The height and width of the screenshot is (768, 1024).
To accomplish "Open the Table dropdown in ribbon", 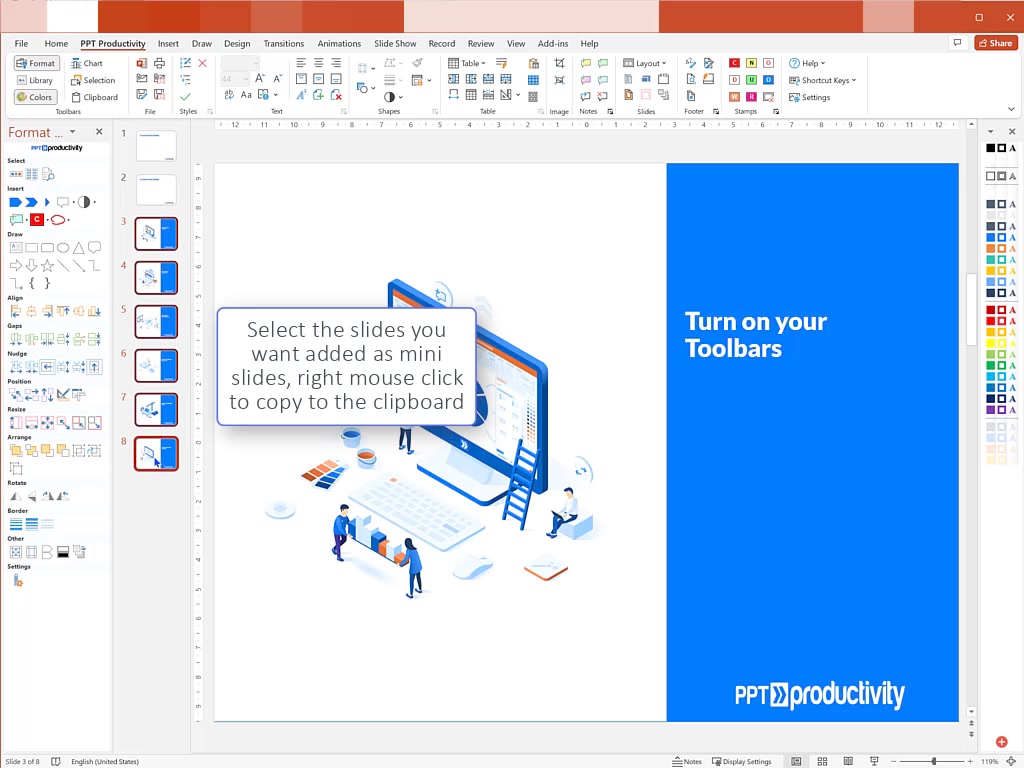I will coord(467,63).
